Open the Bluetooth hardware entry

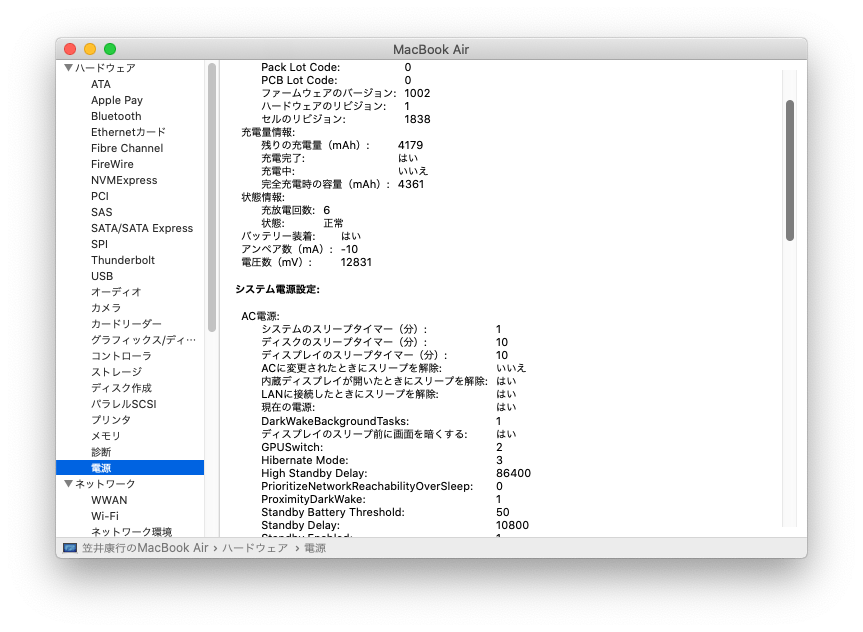tap(116, 116)
